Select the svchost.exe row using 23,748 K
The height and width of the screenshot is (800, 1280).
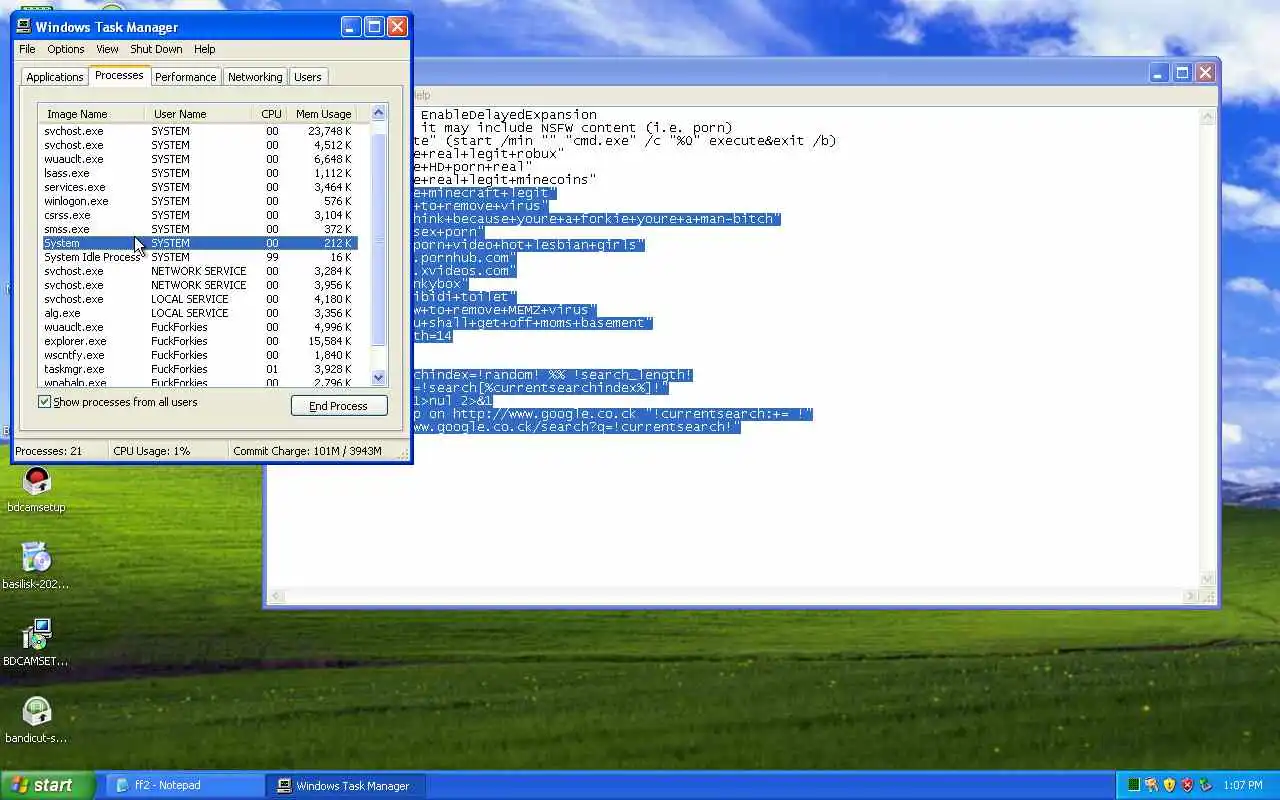[198, 131]
